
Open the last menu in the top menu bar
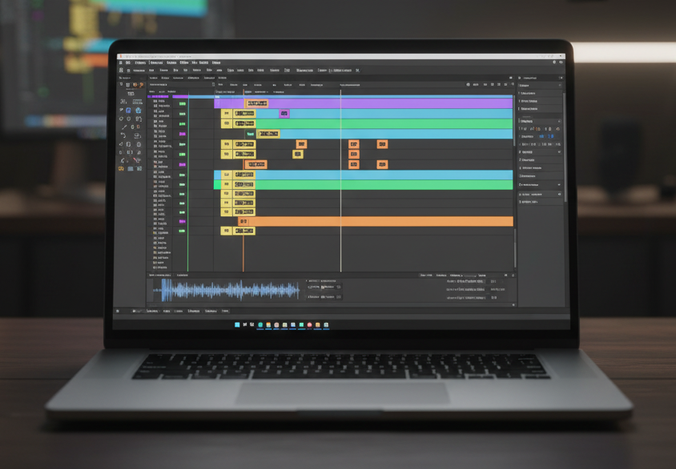coord(216,62)
